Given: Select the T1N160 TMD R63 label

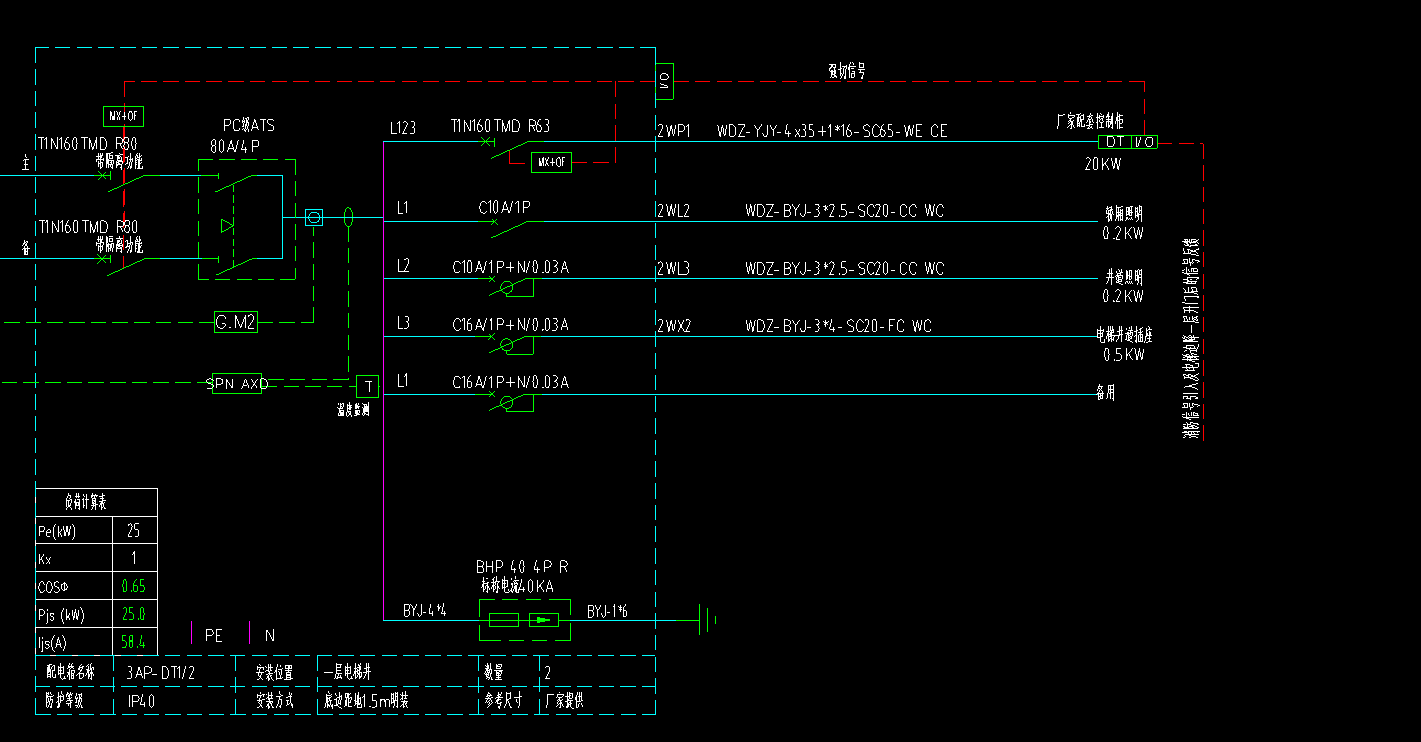Looking at the screenshot, I should pos(500,126).
